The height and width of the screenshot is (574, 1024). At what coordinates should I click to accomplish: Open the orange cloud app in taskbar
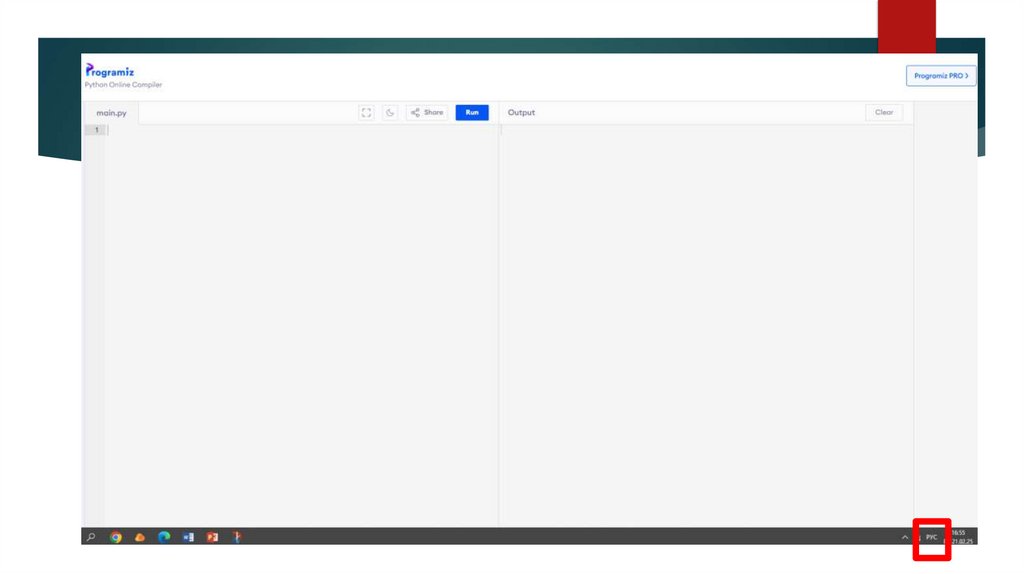pyautogui.click(x=140, y=537)
